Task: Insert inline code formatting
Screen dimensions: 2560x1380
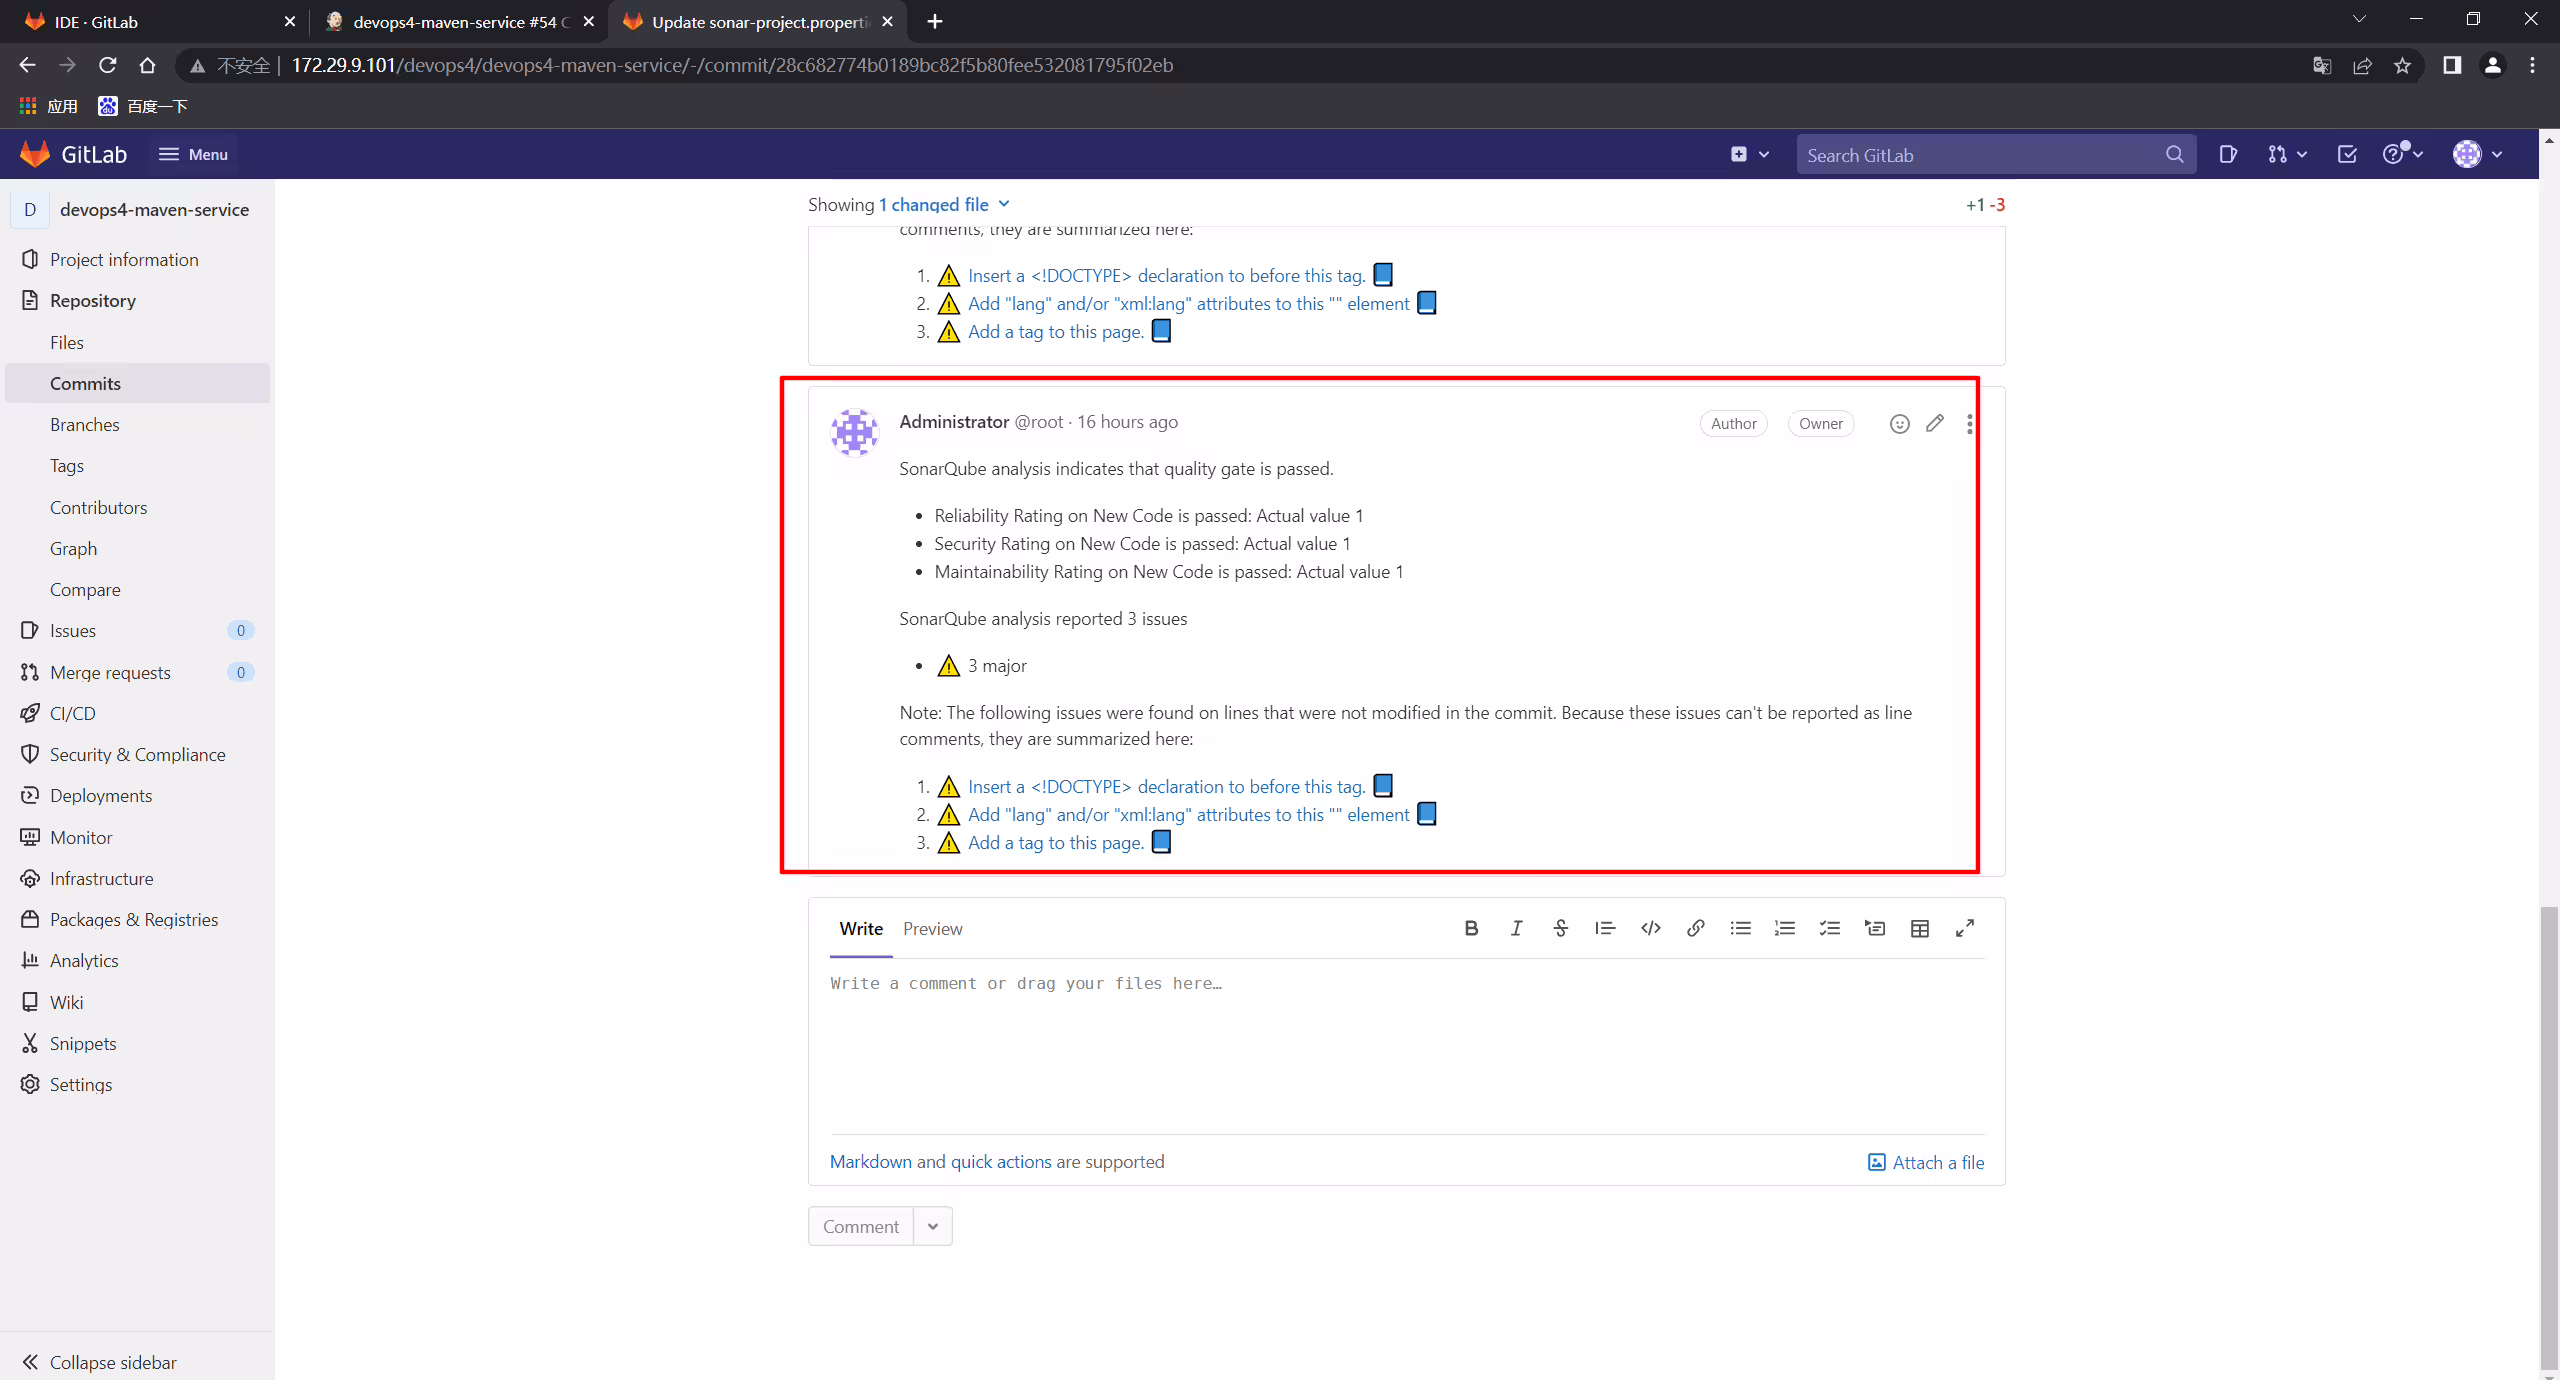Action: tap(1651, 929)
